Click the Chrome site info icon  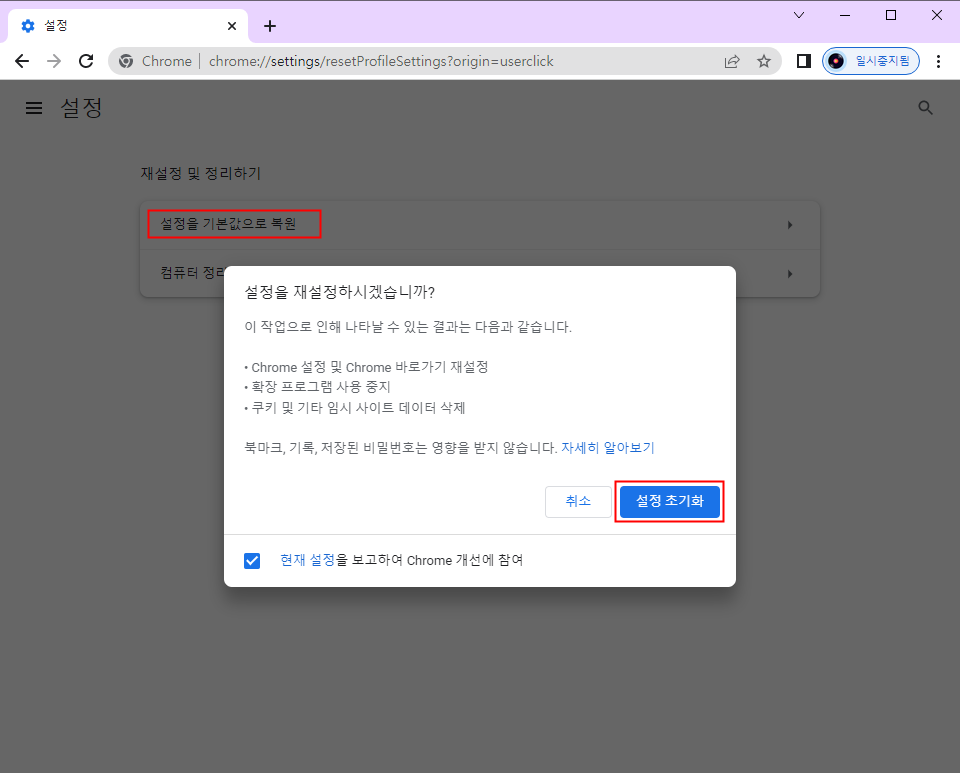pyautogui.click(x=126, y=61)
